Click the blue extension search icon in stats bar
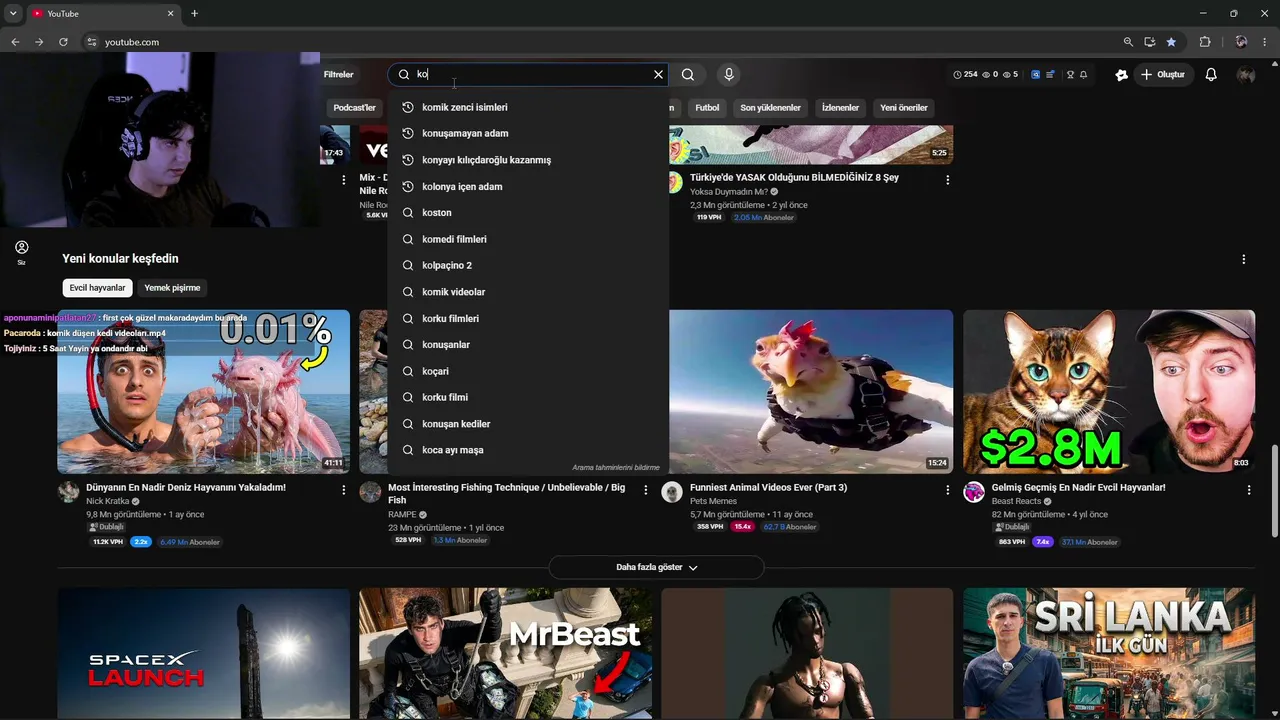Screen dimensions: 1280x720 point(1035,74)
